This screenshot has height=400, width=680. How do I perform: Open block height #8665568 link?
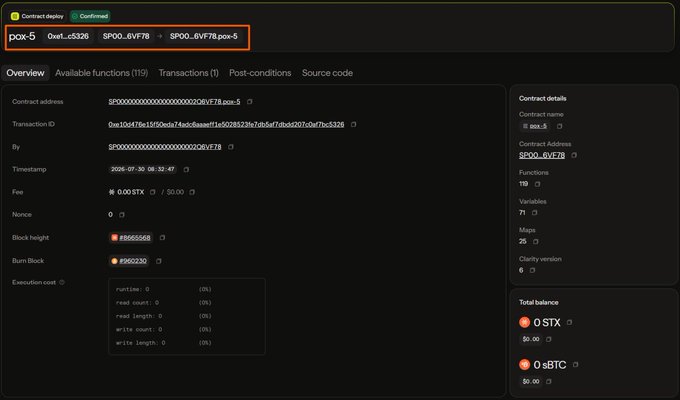pos(135,238)
